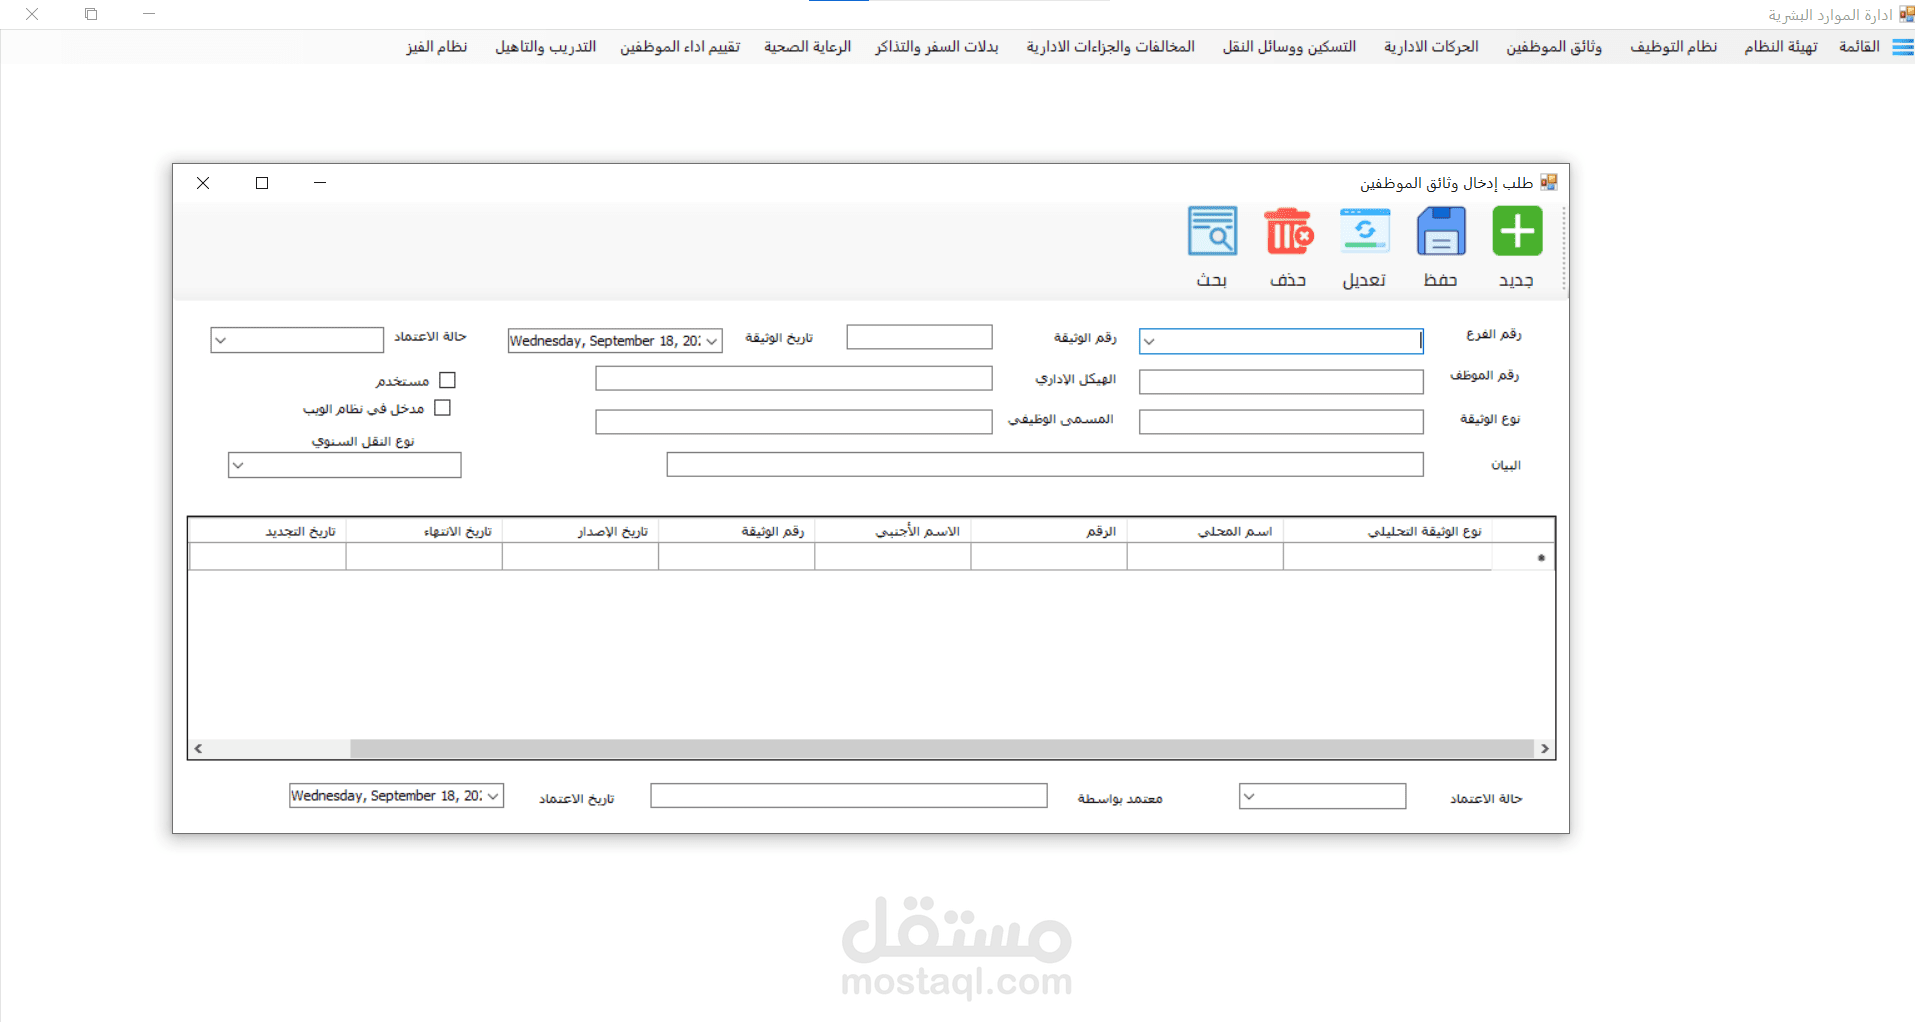The height and width of the screenshot is (1022, 1915).
Task: Click the تعديل (Edit) toolbar icon
Action: [x=1365, y=232]
